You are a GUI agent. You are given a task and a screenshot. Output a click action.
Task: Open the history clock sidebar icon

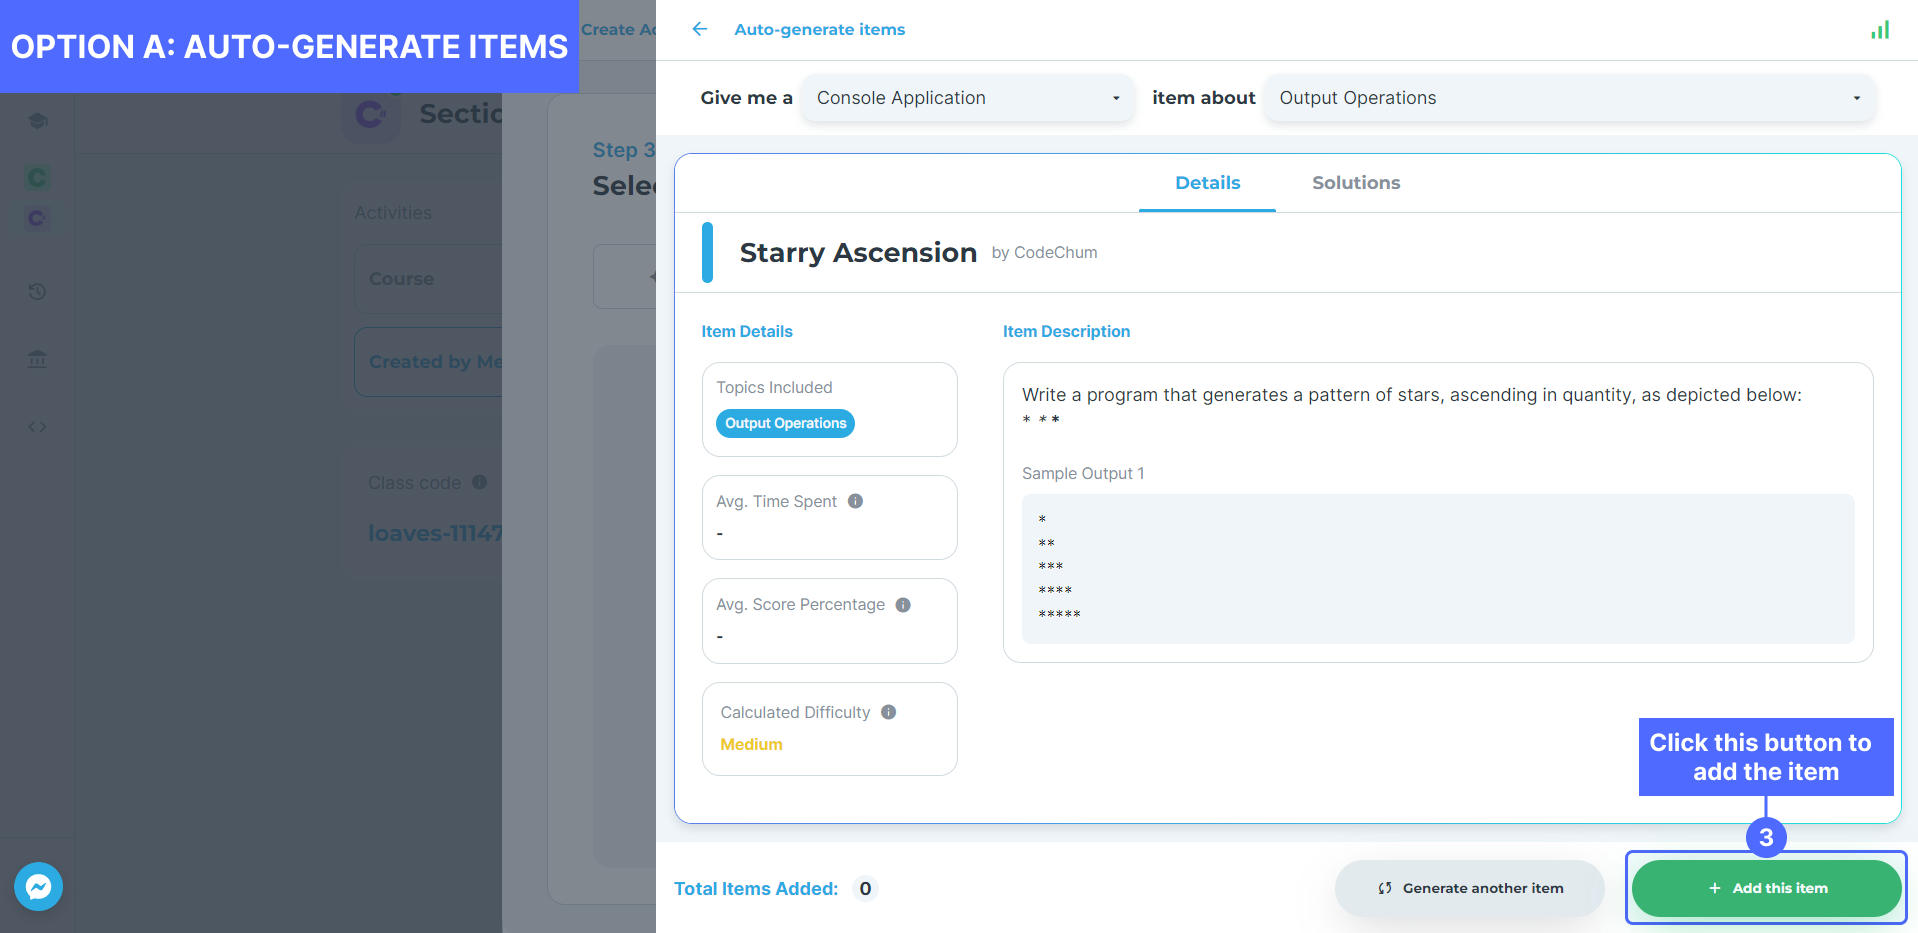38,292
